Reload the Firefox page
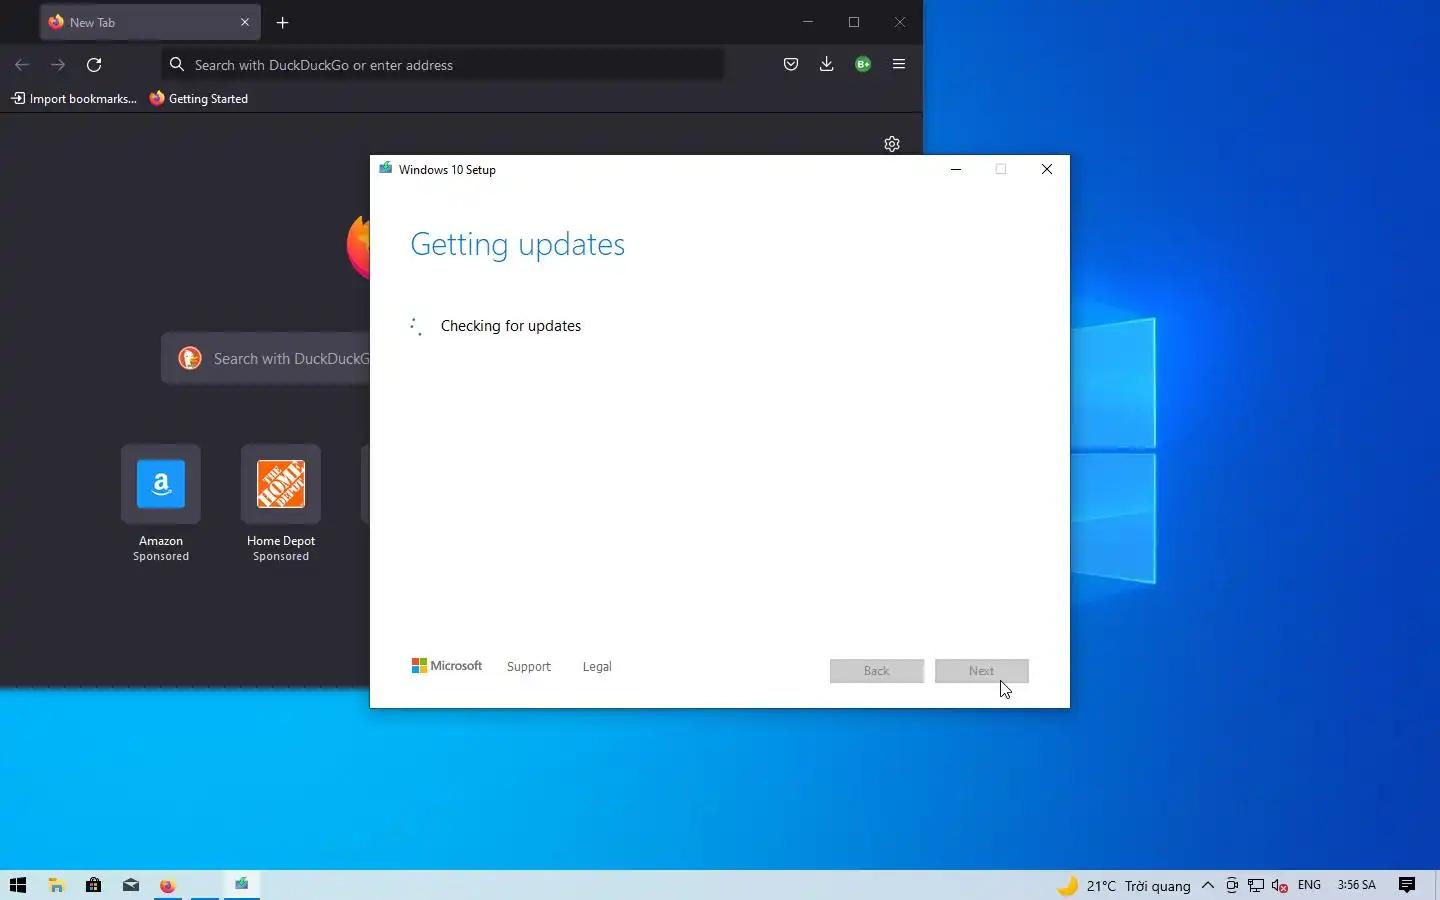 [x=94, y=65]
